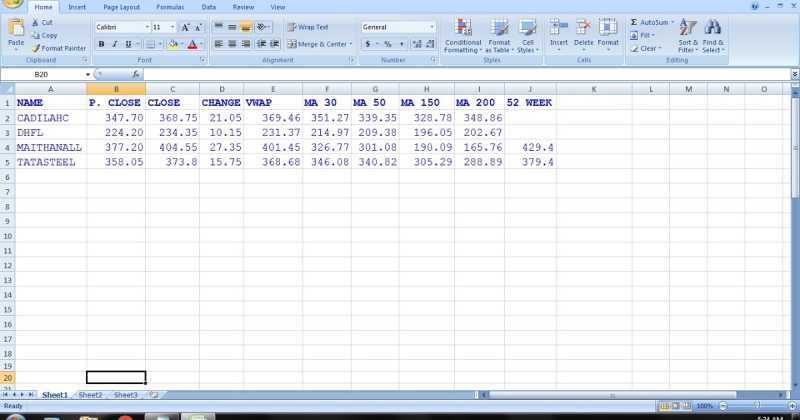Toggle Bold formatting
Image resolution: width=800 pixels, height=420 pixels.
[101, 44]
